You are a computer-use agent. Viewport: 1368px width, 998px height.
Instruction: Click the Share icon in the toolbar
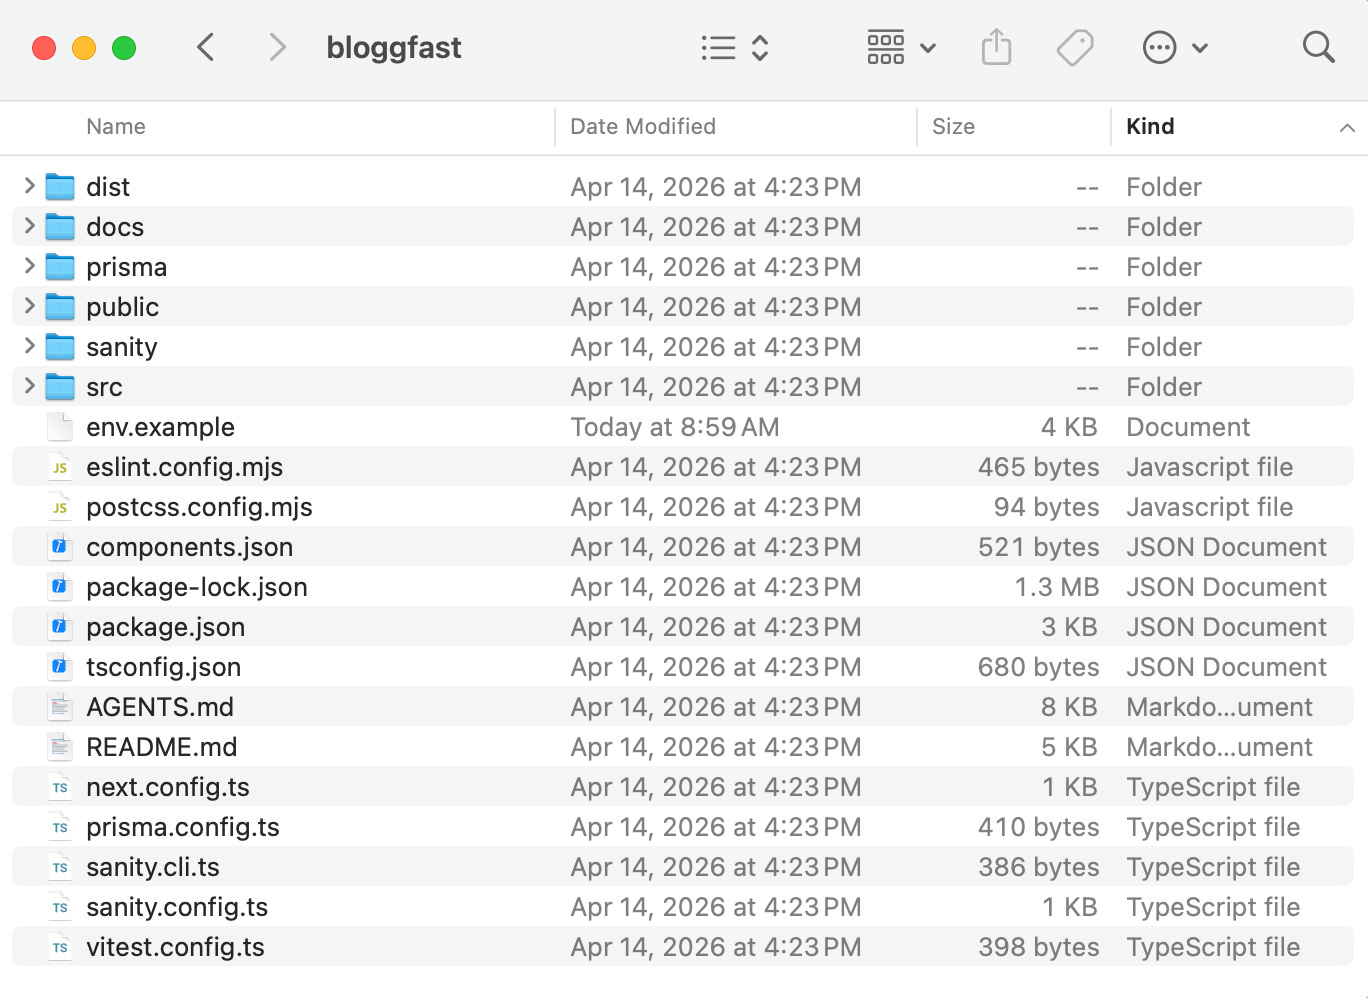(x=996, y=47)
